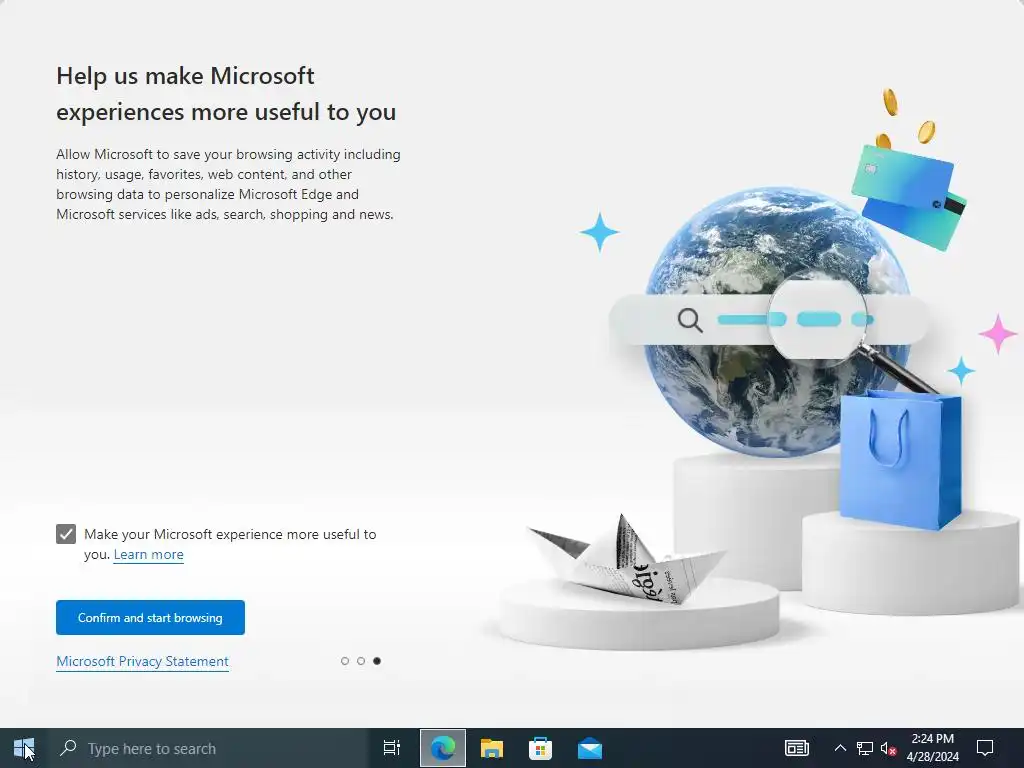Show hidden system tray icons

(840, 748)
